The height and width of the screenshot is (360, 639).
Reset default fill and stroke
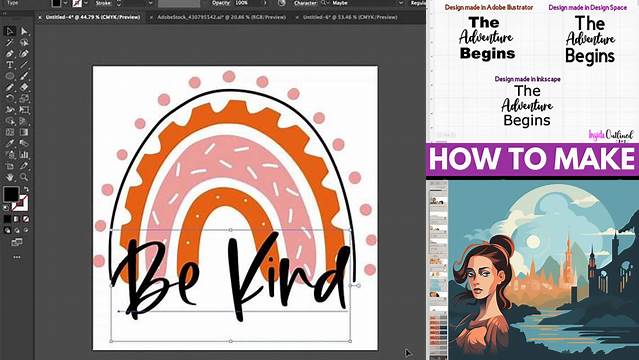click(x=6, y=208)
